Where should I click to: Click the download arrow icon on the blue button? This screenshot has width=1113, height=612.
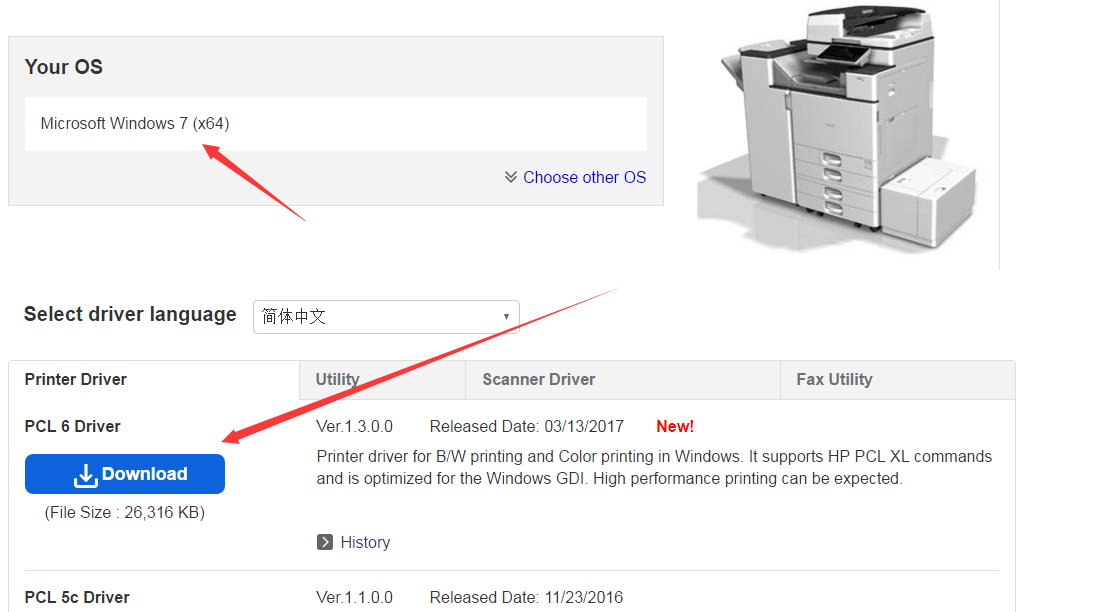(x=86, y=475)
